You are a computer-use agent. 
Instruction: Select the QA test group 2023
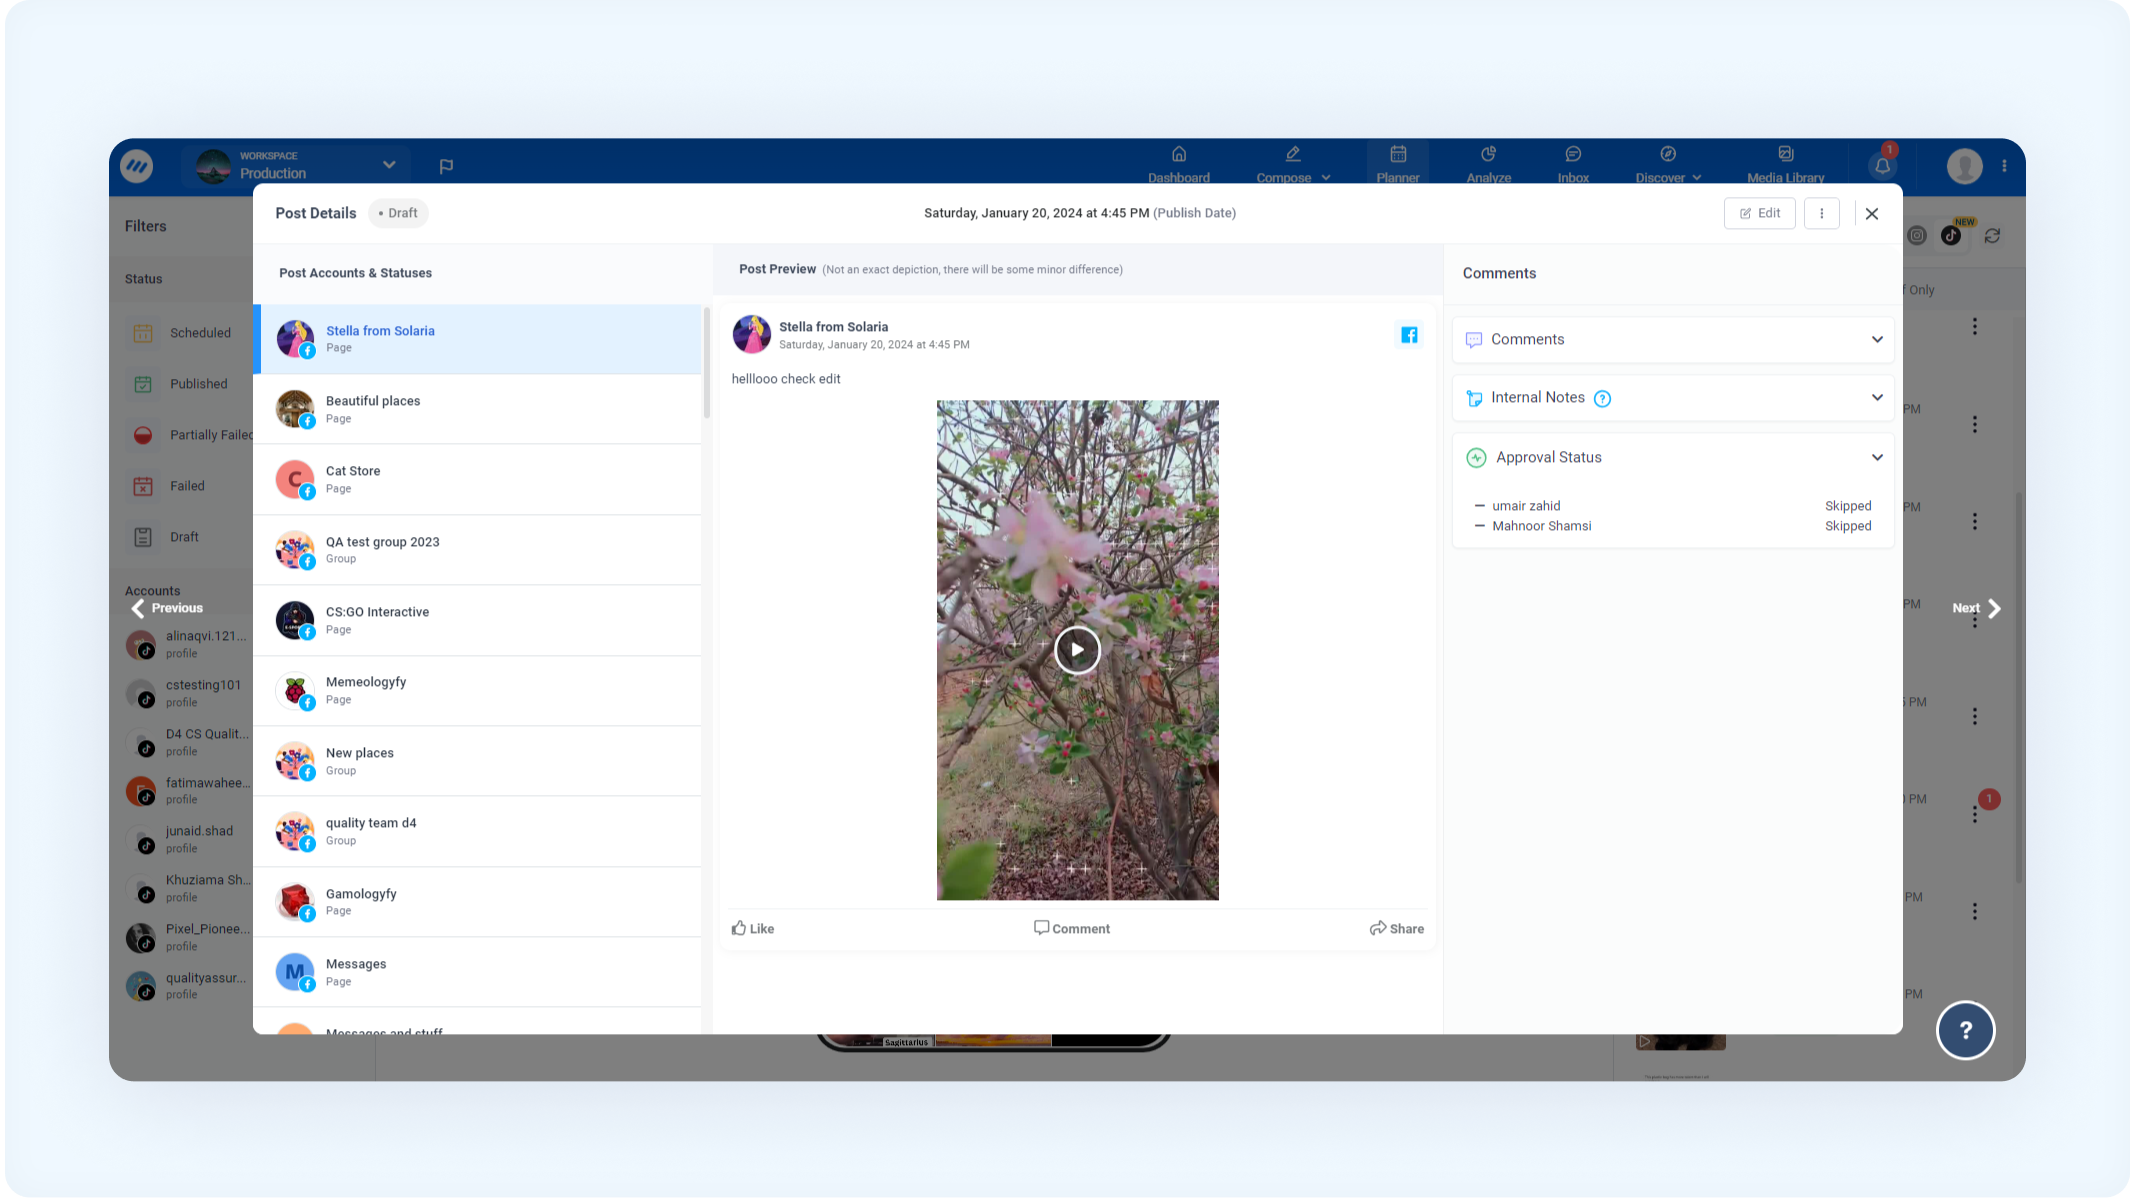pyautogui.click(x=479, y=550)
